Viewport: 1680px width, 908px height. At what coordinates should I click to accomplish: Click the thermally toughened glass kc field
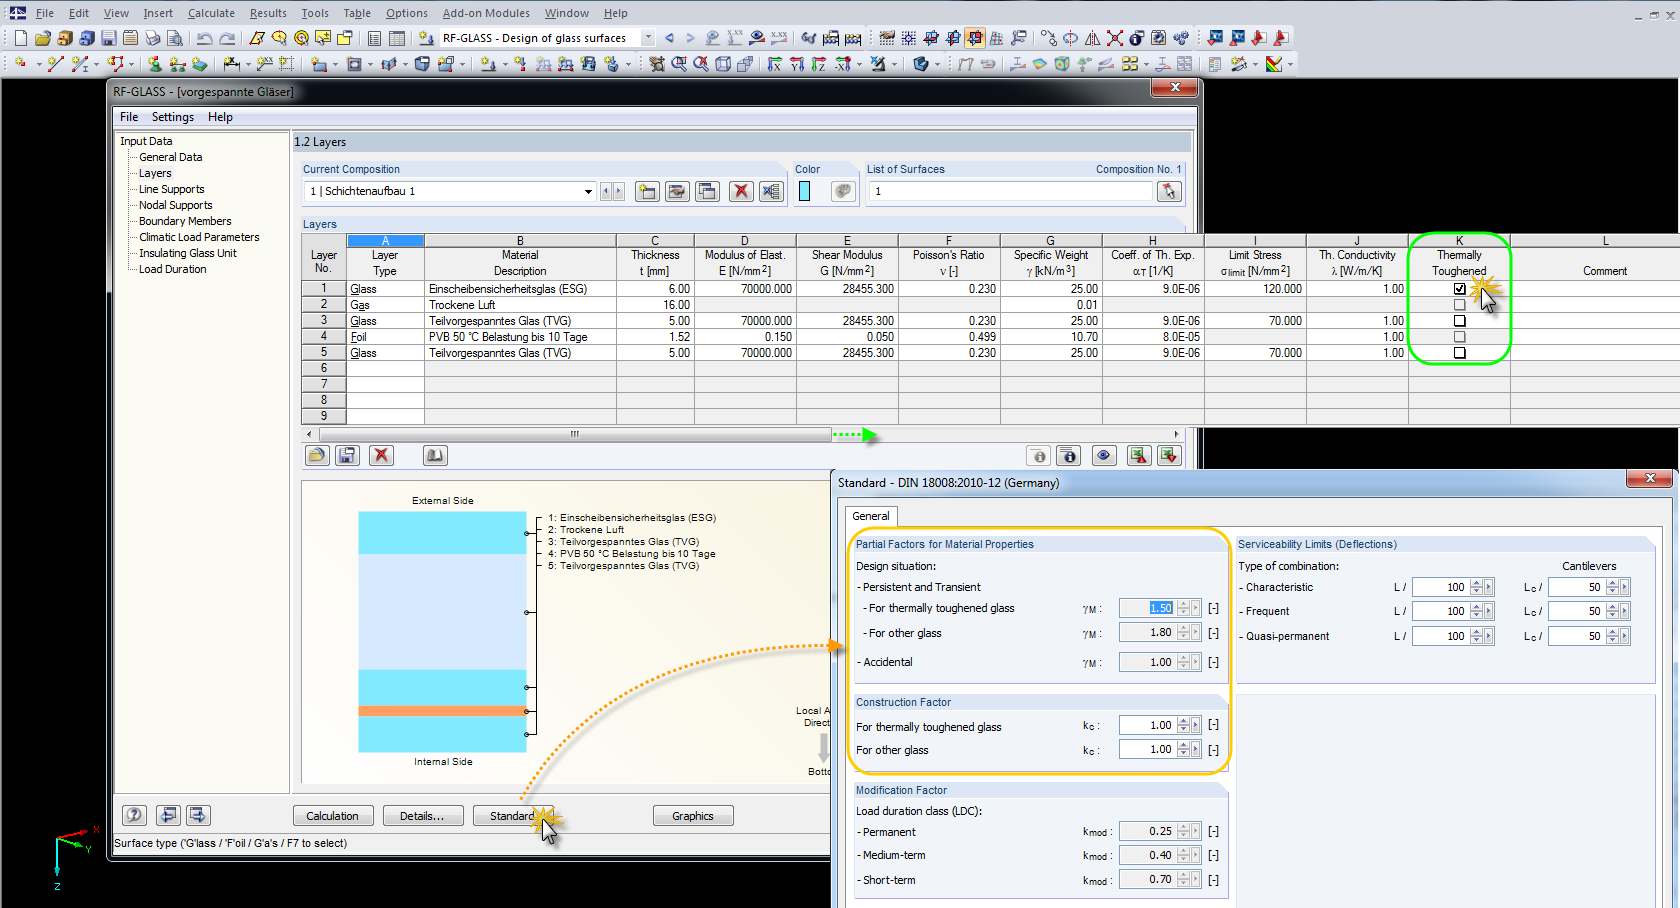pyautogui.click(x=1147, y=725)
